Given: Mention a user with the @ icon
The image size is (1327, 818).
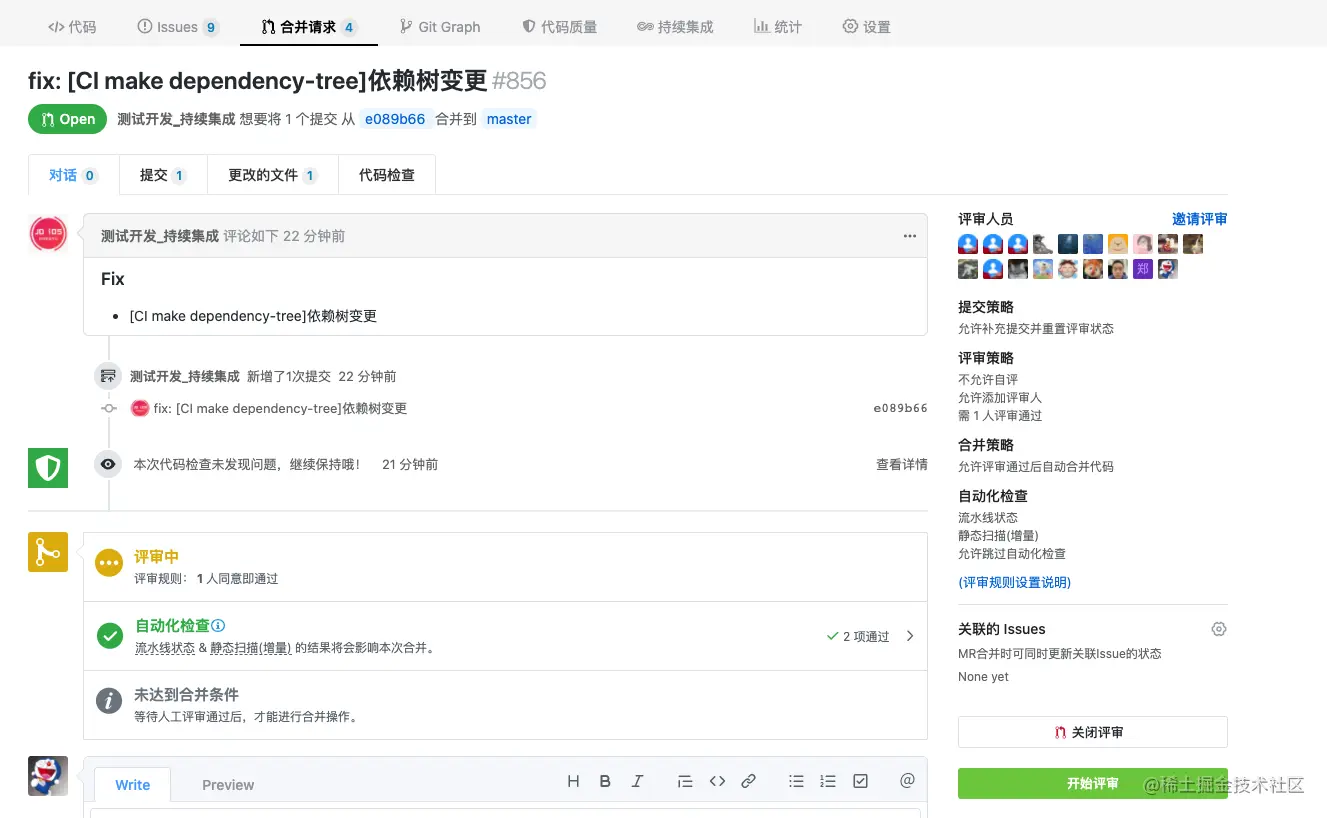Looking at the screenshot, I should (908, 782).
